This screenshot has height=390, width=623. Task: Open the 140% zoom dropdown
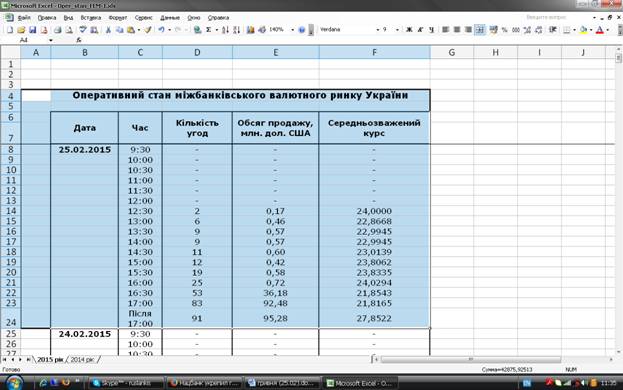[292, 30]
